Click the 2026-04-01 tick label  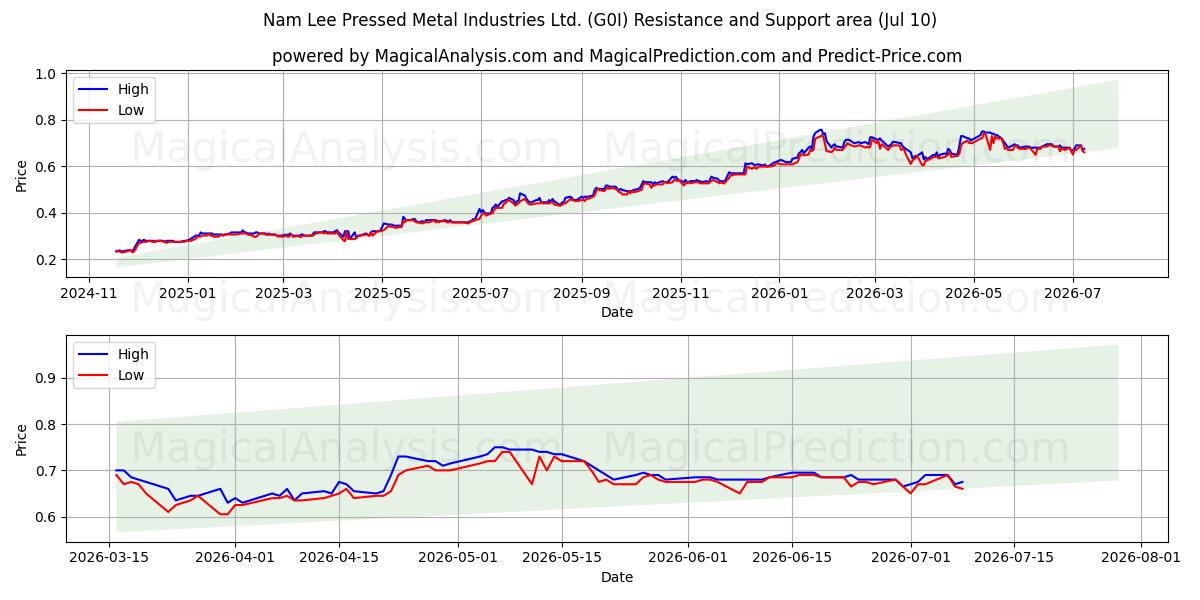[x=235, y=557]
